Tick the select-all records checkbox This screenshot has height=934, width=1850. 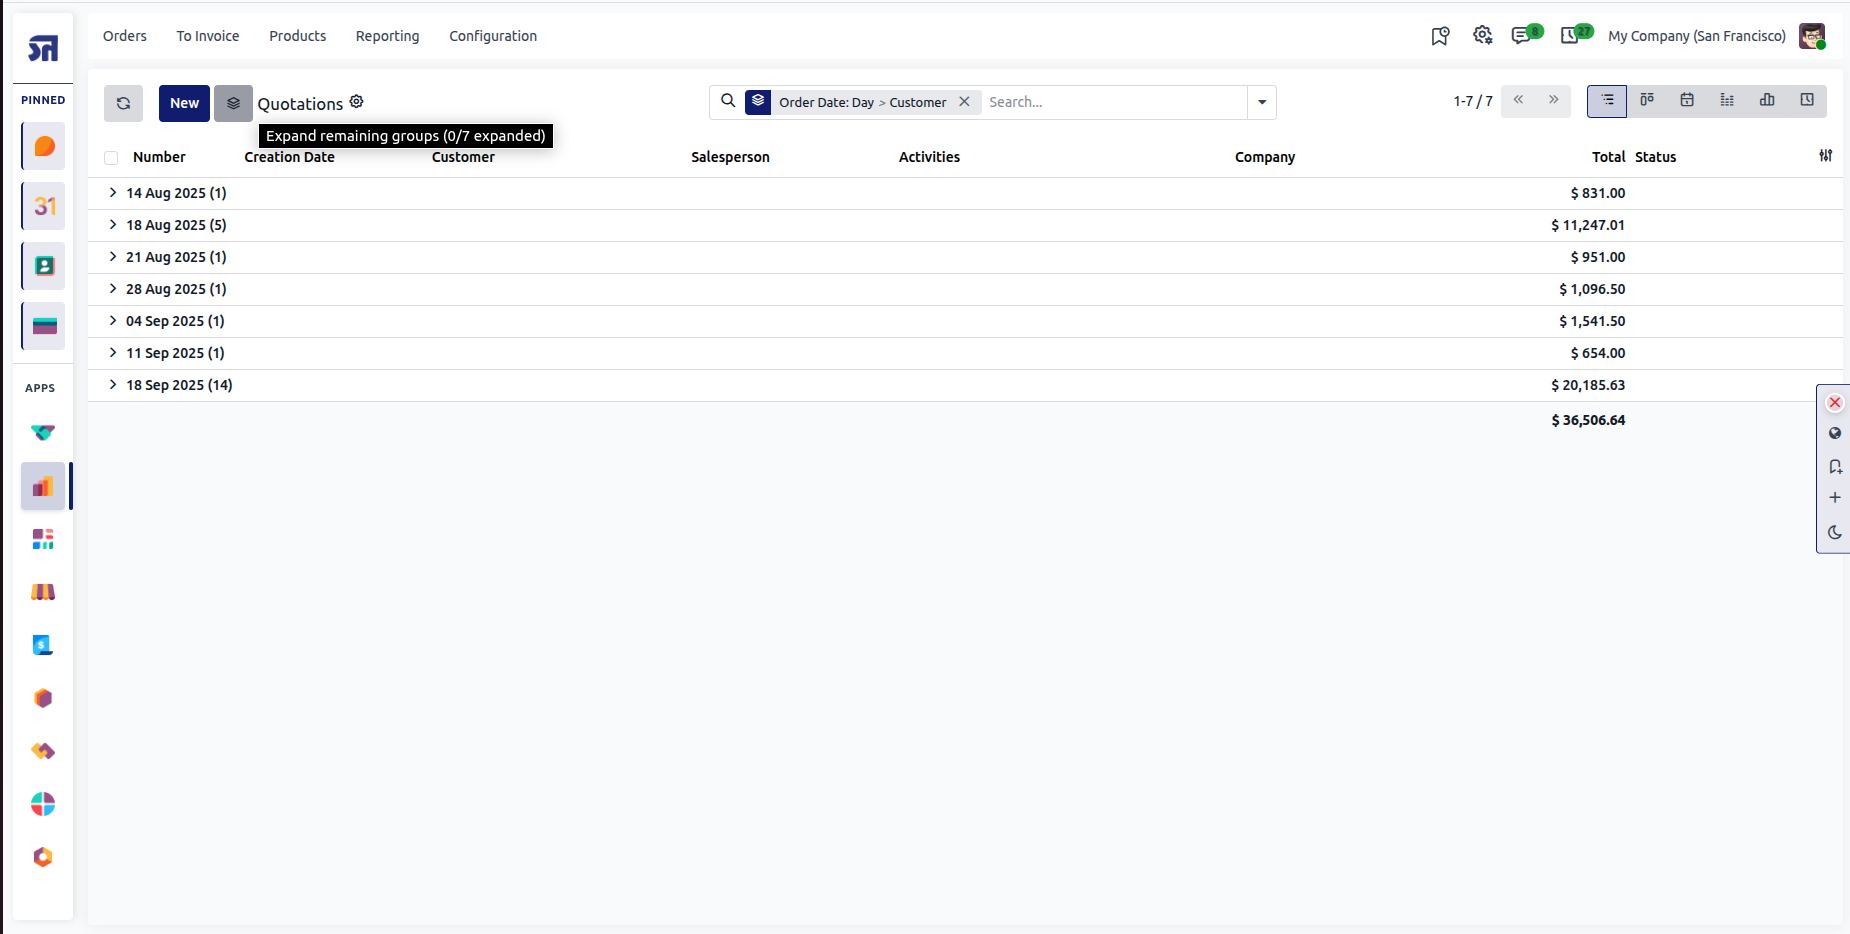(111, 158)
